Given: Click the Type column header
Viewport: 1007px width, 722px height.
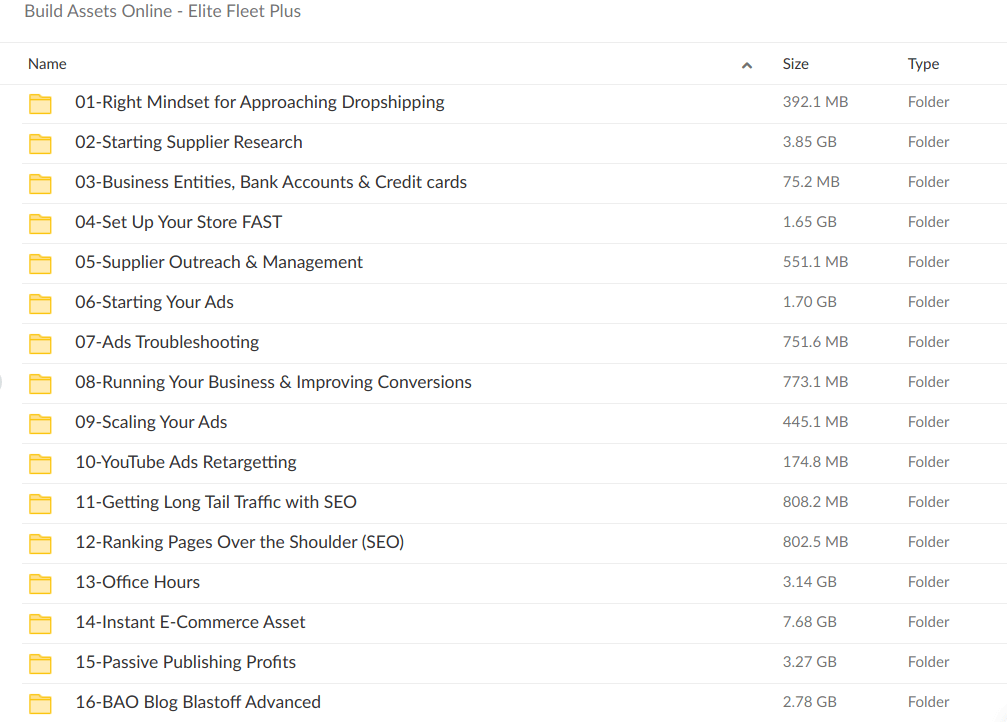Looking at the screenshot, I should (923, 63).
